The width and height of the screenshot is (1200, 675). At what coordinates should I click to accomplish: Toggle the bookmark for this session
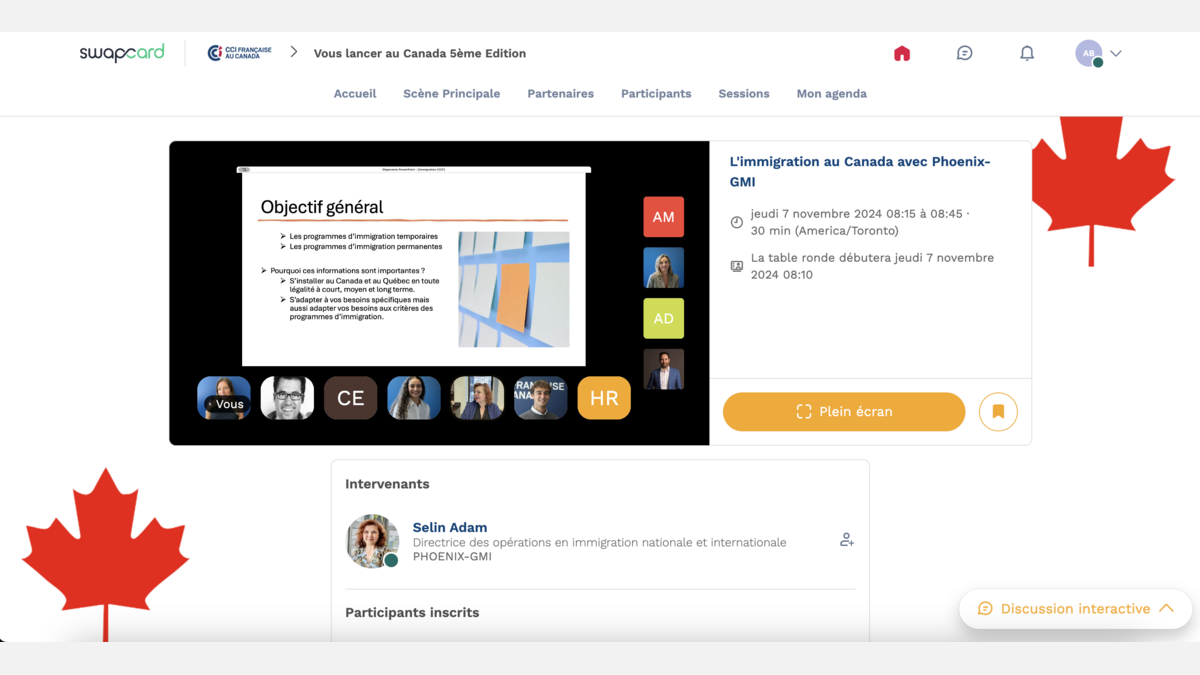(997, 411)
